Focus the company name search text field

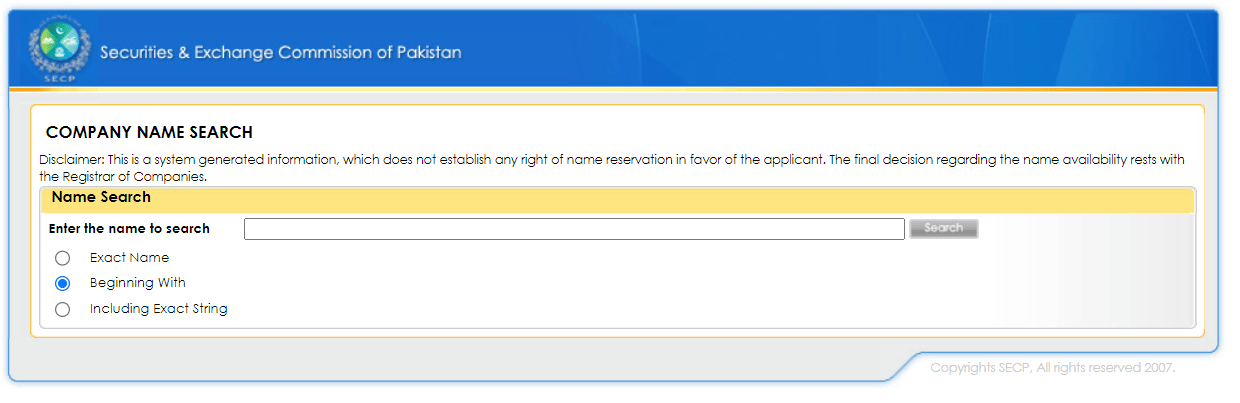[x=574, y=229]
